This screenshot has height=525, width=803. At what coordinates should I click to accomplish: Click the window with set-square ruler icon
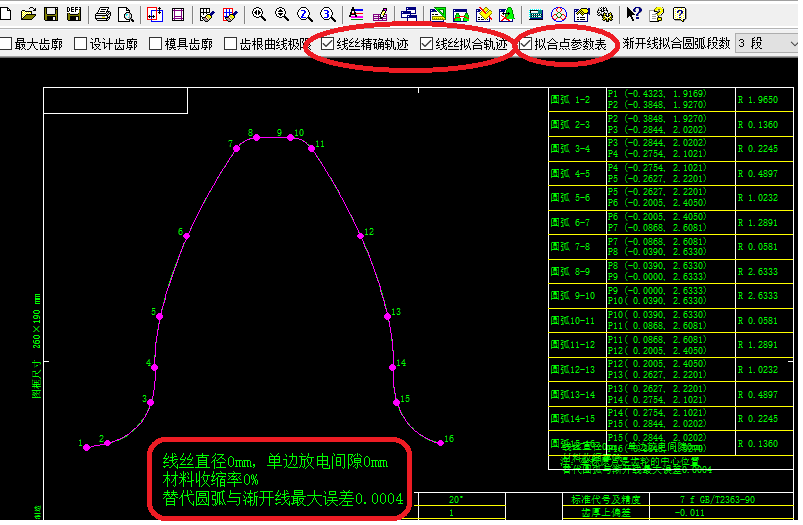tap(438, 14)
